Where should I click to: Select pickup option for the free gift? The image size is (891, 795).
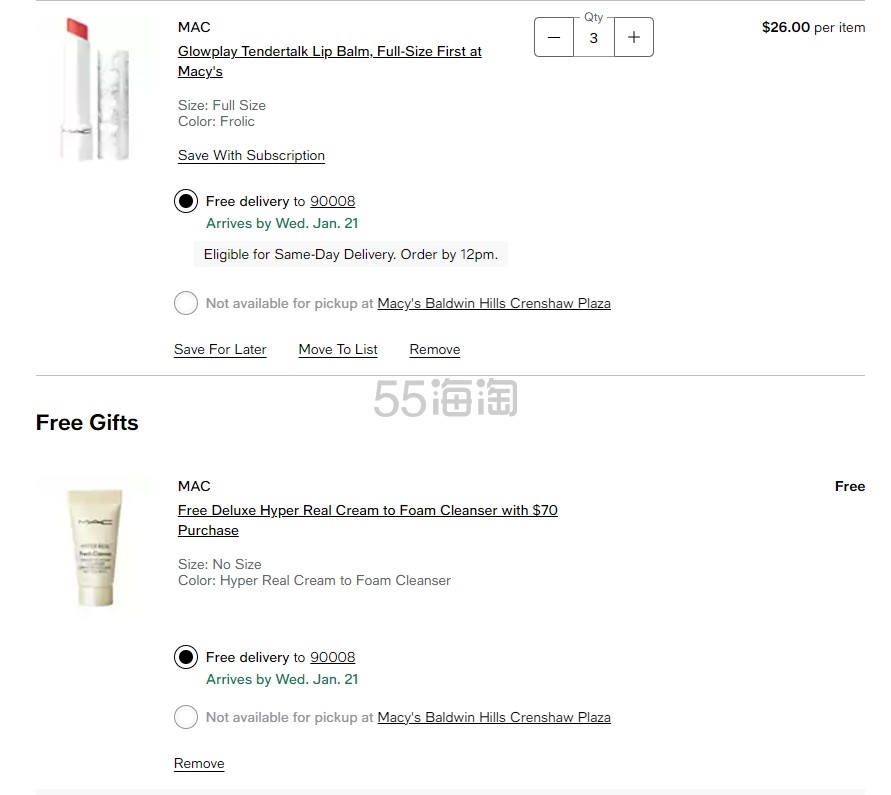(x=186, y=717)
